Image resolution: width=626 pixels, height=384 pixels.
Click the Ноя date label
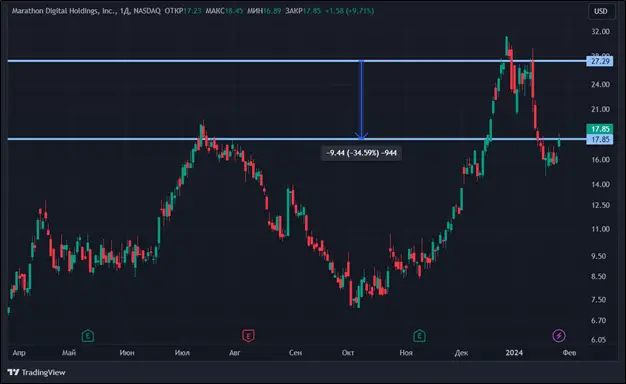coord(406,353)
